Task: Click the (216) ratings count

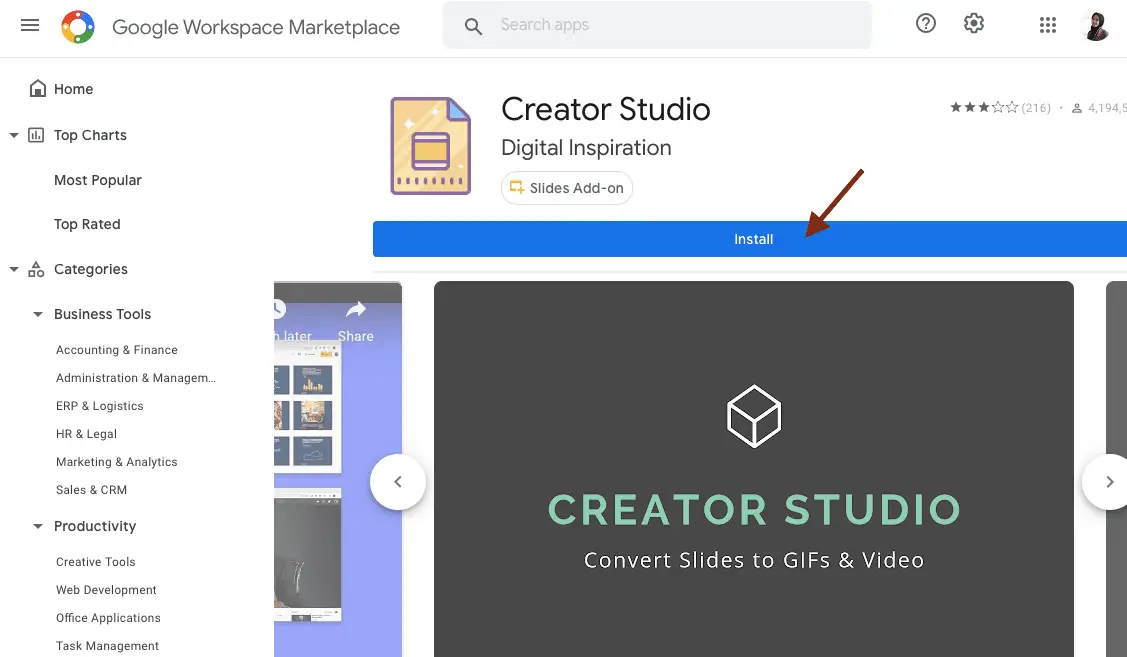Action: [x=1036, y=108]
